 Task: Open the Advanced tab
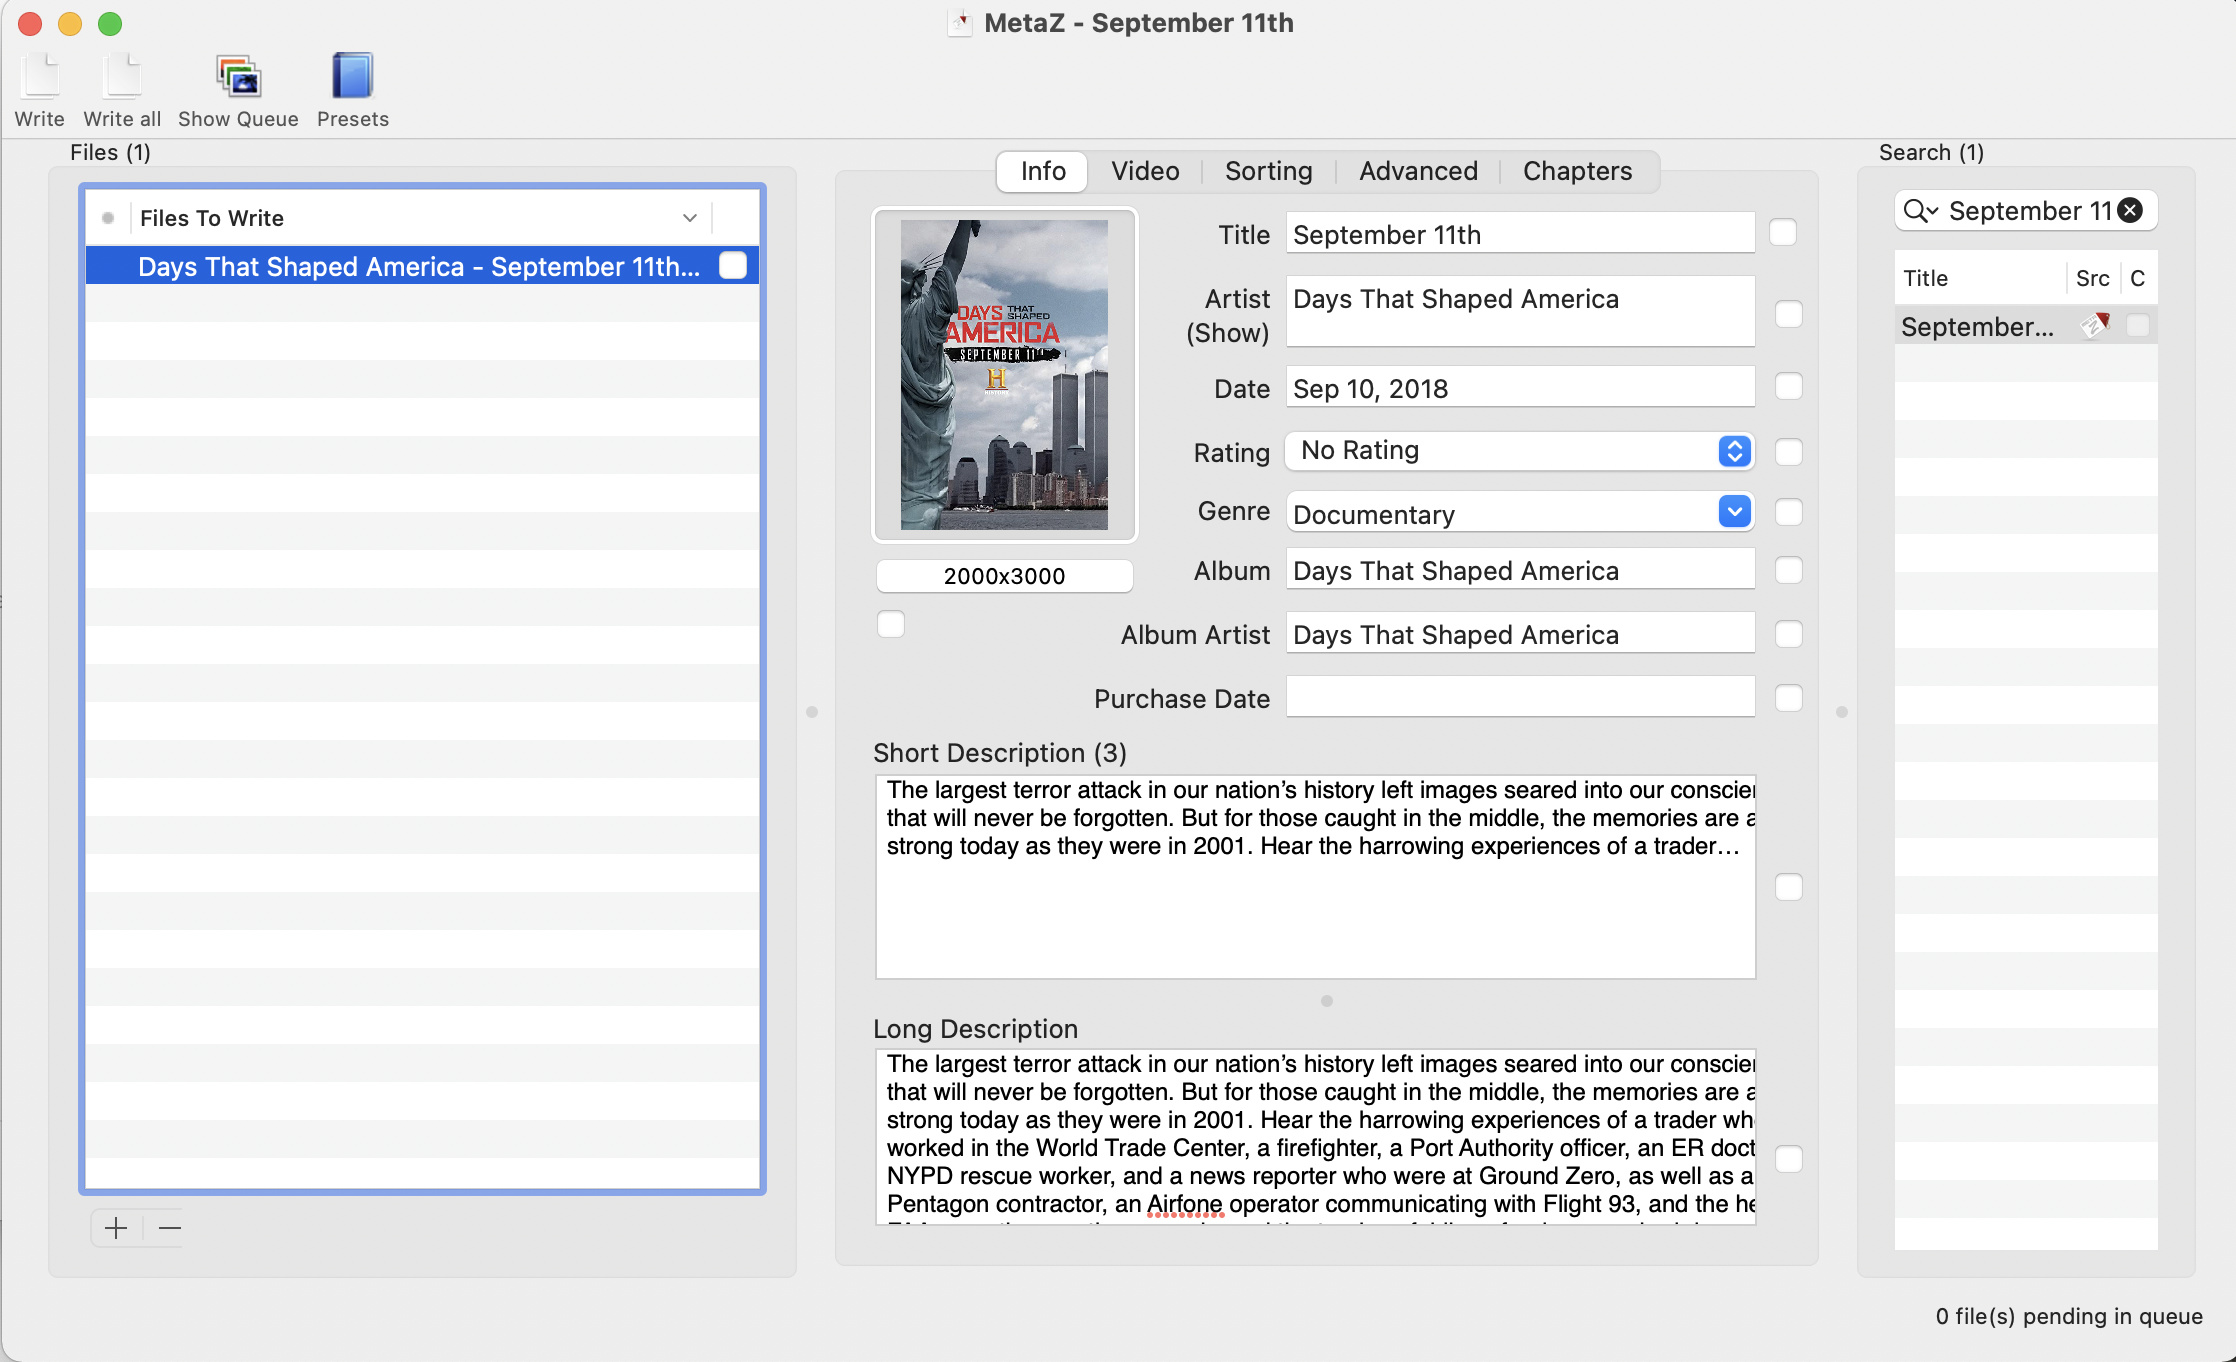1417,172
